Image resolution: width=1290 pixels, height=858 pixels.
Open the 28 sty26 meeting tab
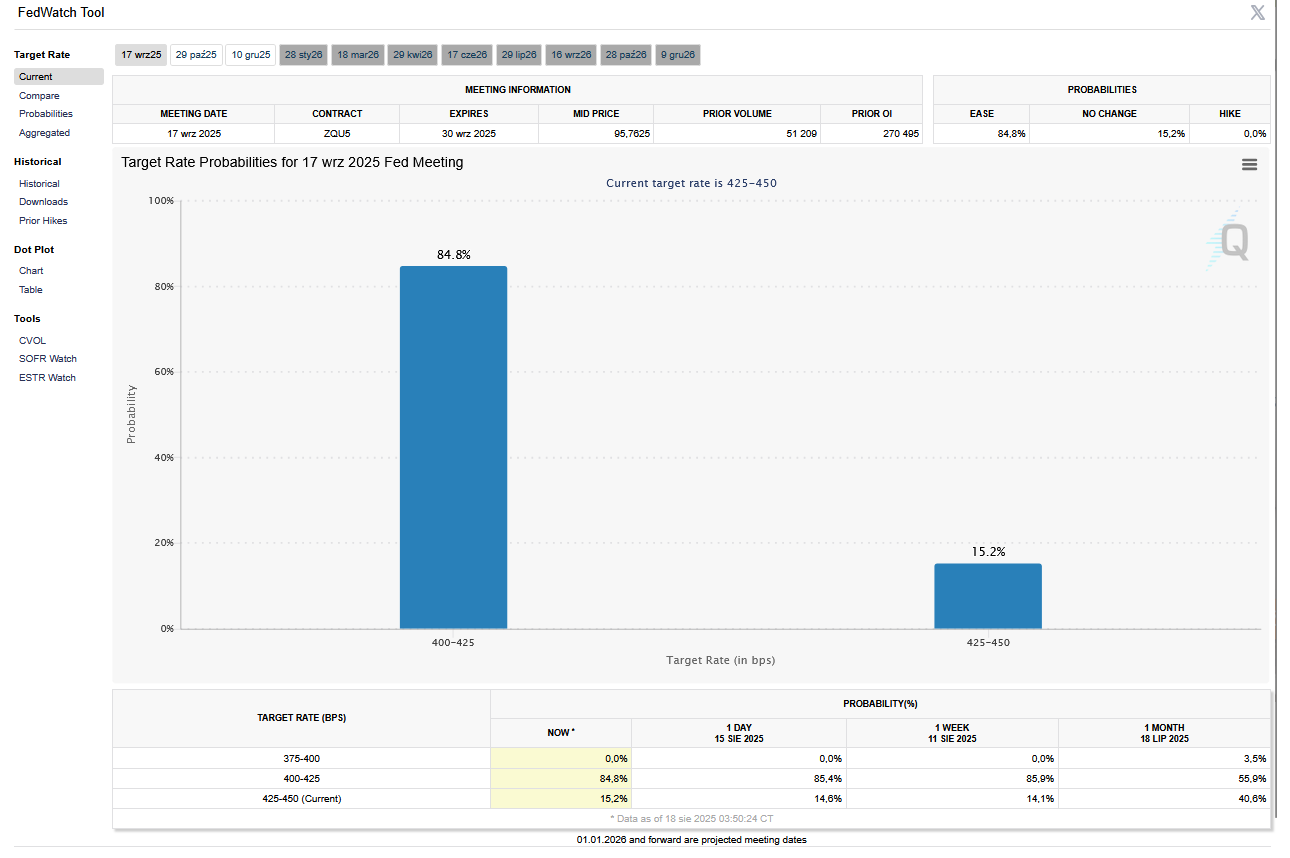303,55
